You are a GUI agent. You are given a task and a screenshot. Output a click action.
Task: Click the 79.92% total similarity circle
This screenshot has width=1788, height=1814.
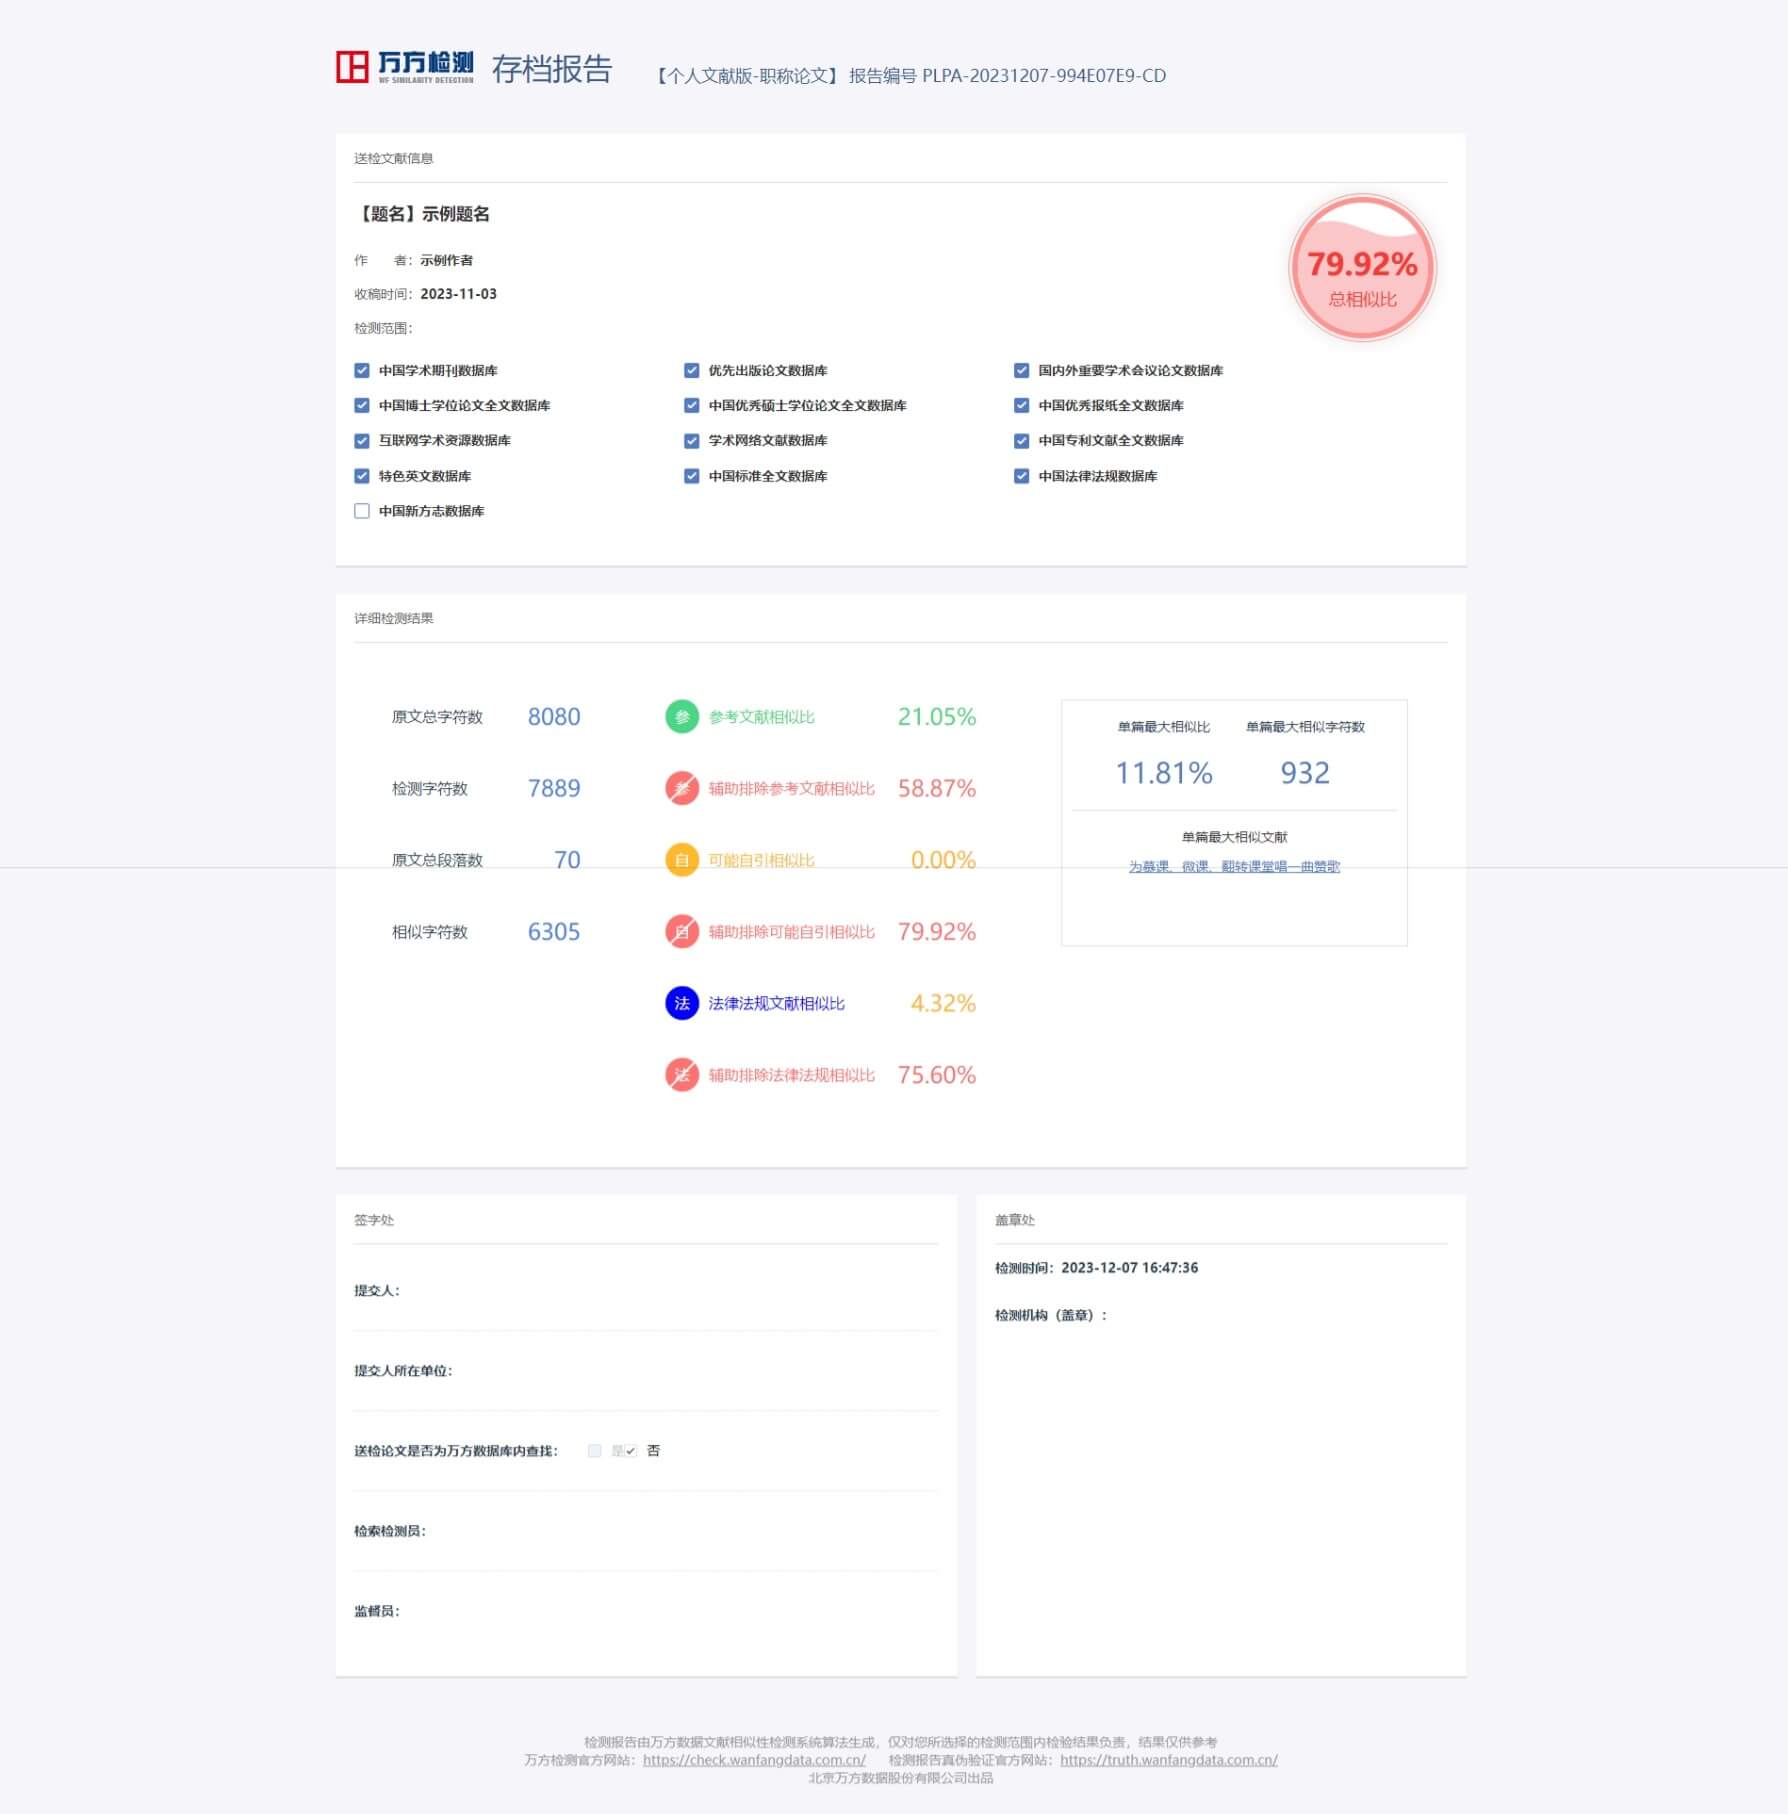[x=1361, y=268]
